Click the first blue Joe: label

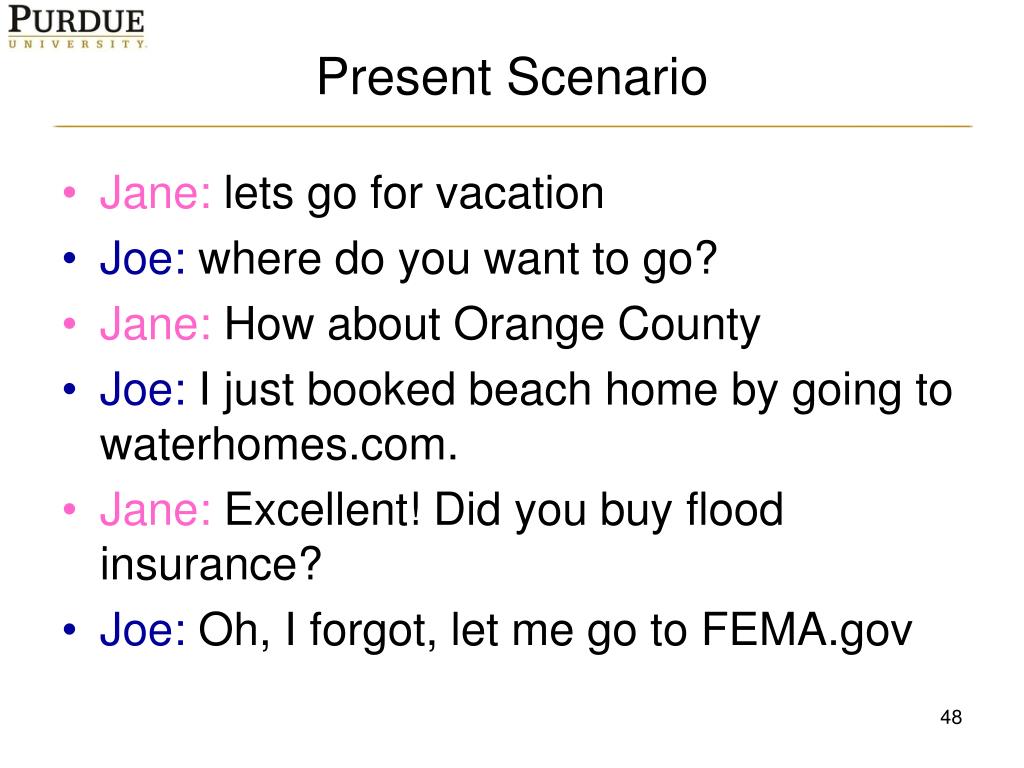coord(143,259)
